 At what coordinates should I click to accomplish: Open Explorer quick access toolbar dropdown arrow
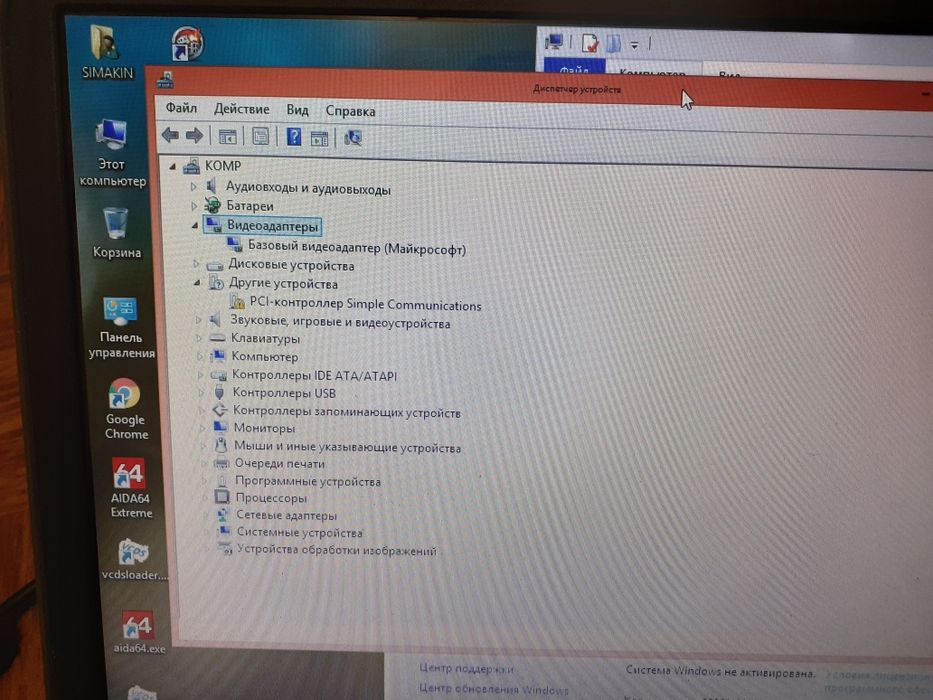tap(635, 45)
